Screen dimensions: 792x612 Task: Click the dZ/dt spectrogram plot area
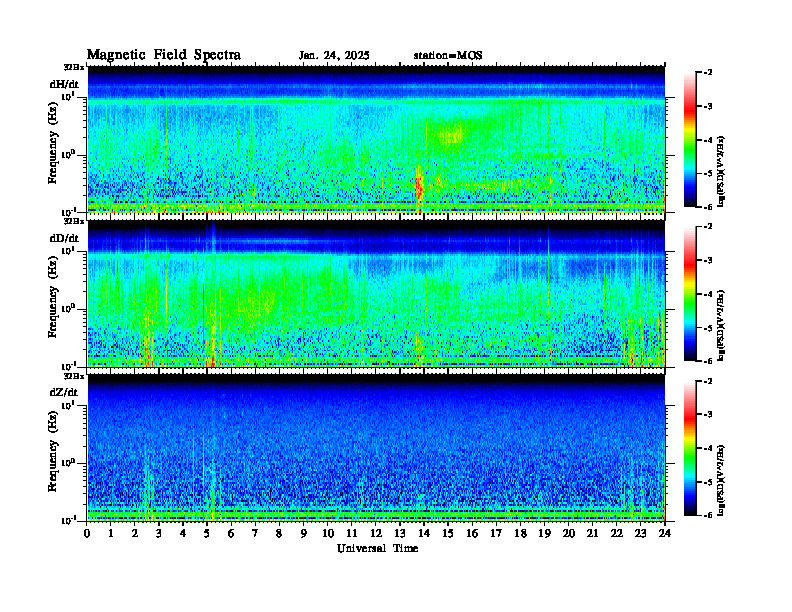[376, 448]
